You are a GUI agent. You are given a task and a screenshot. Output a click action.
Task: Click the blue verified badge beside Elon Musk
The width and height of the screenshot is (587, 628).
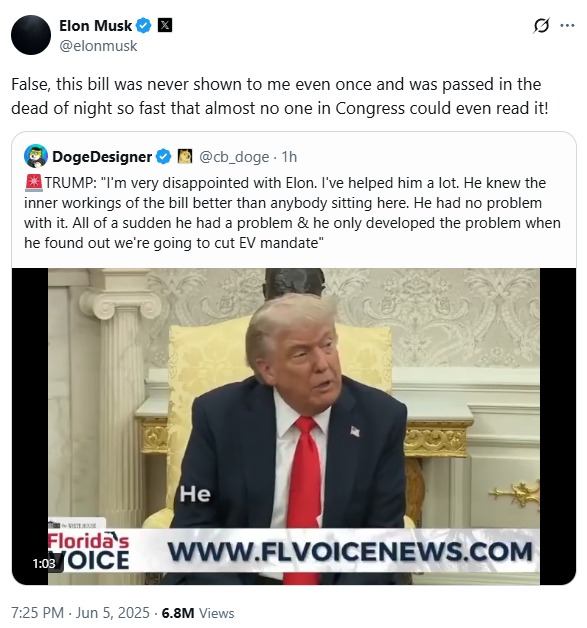pos(143,26)
